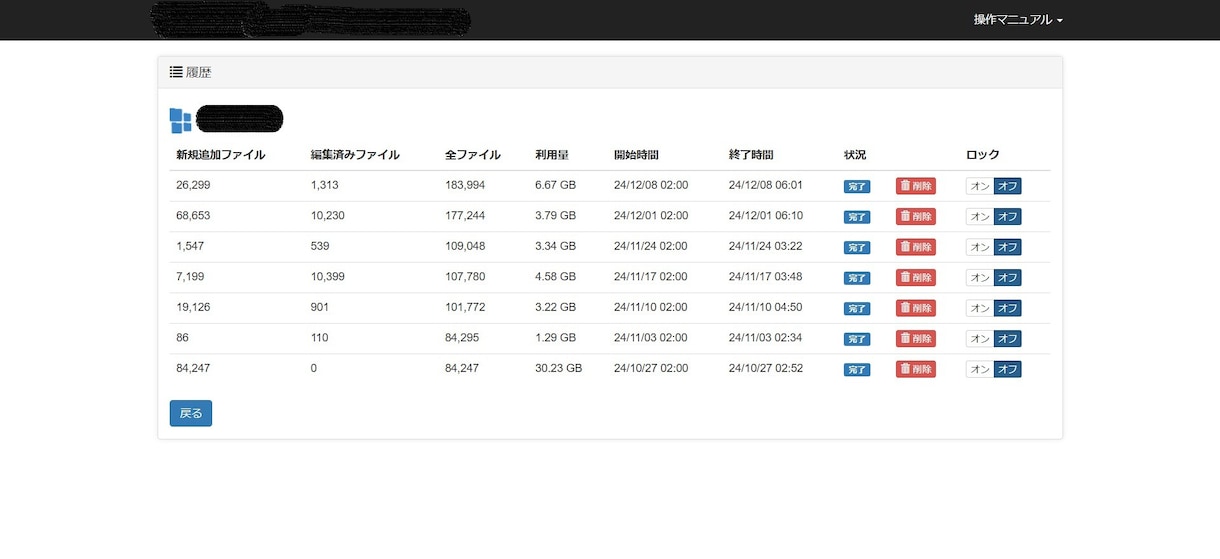
Task: Turn lock オン for the 24/11/03 row
Action: [x=980, y=338]
